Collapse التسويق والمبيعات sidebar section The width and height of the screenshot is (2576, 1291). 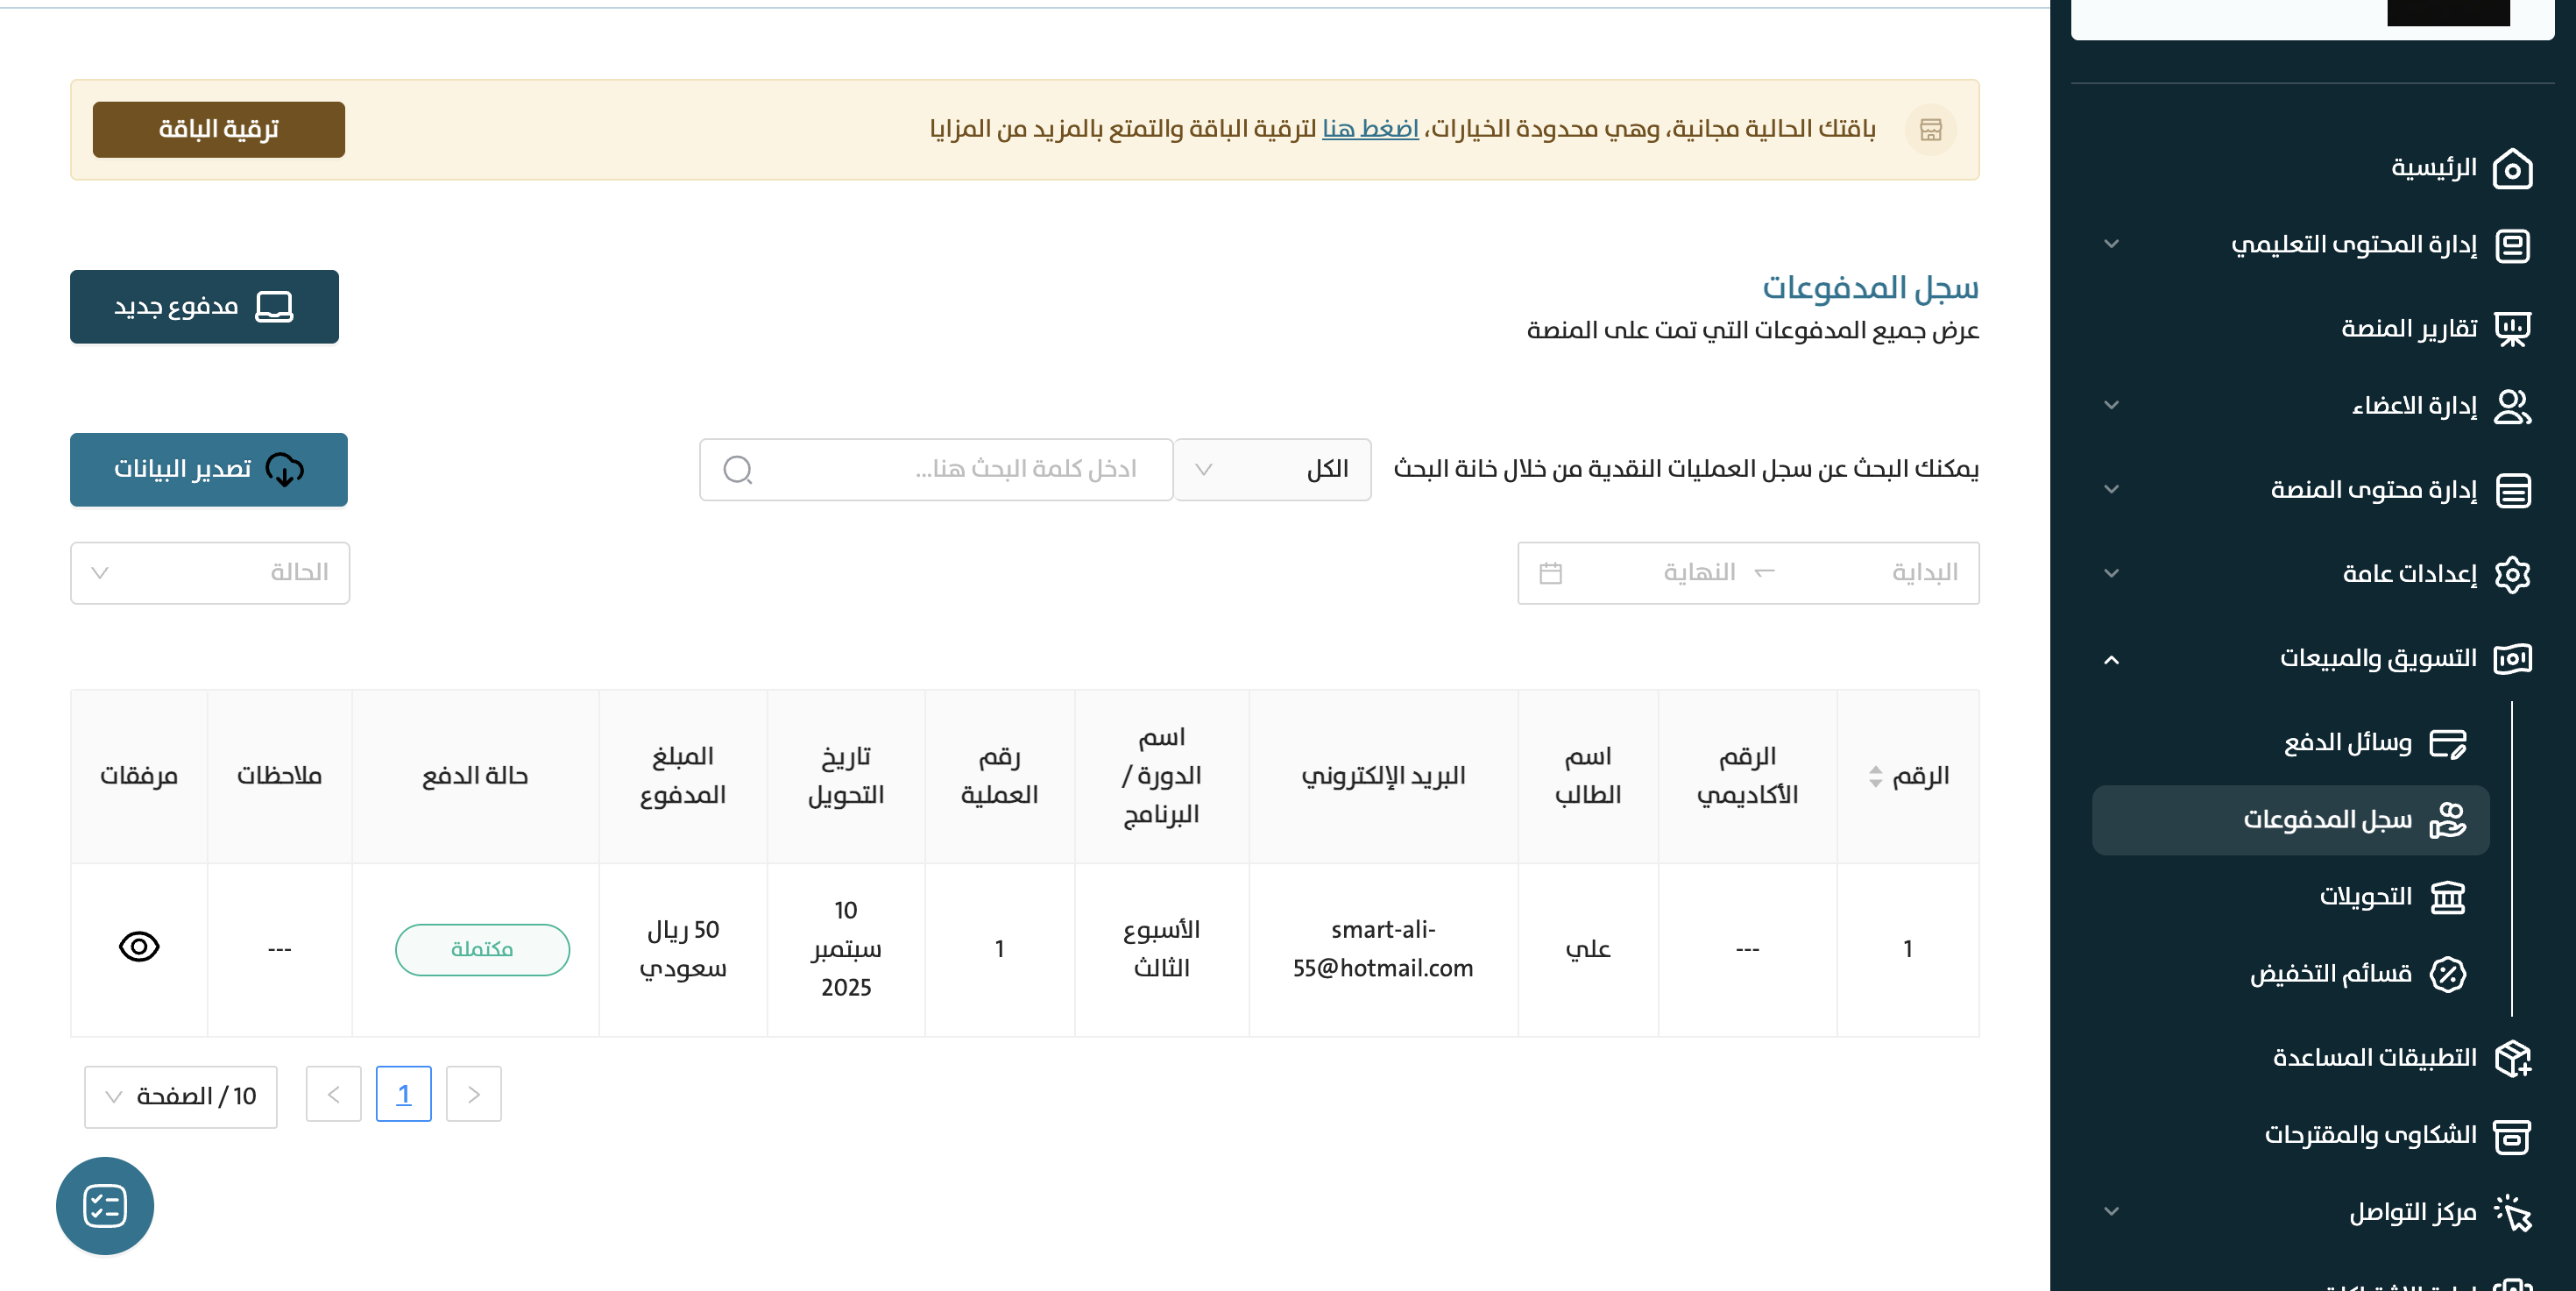(x=2111, y=659)
